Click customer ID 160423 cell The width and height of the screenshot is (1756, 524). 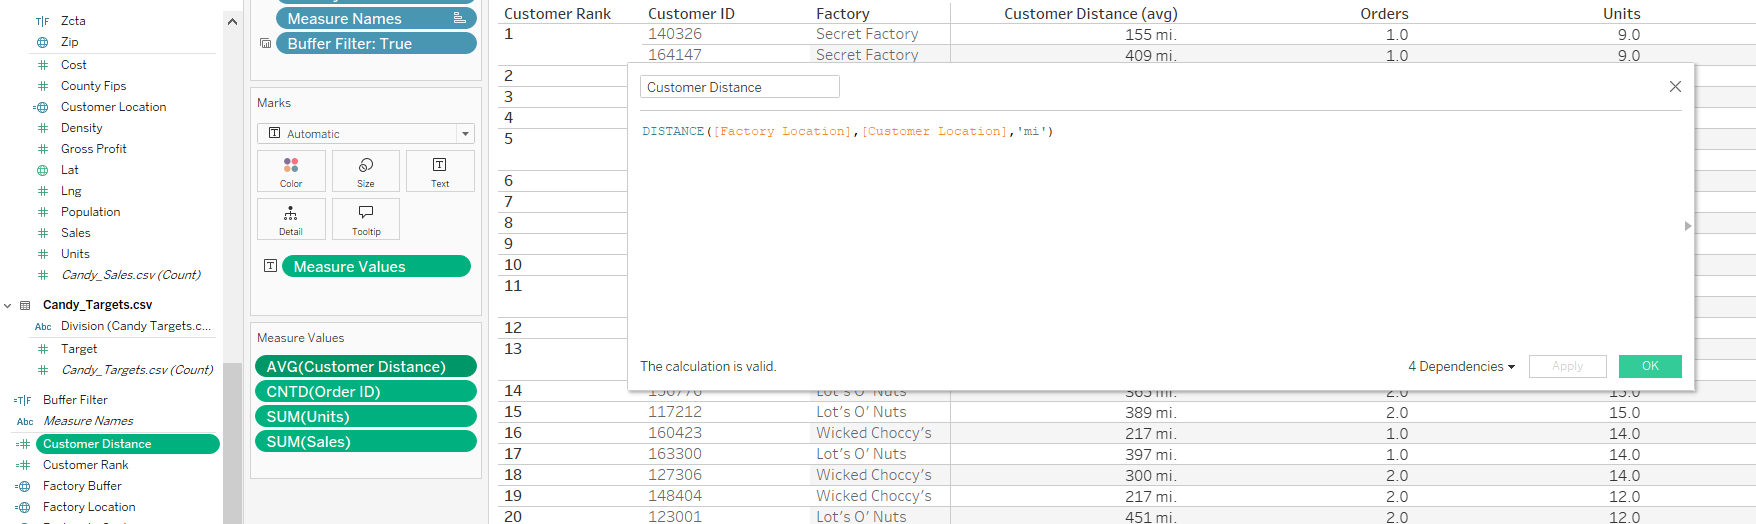pyautogui.click(x=675, y=433)
